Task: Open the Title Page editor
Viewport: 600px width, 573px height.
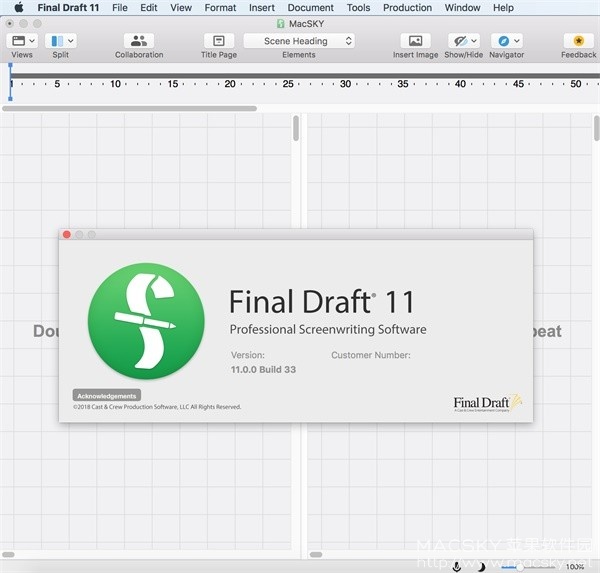Action: click(219, 41)
